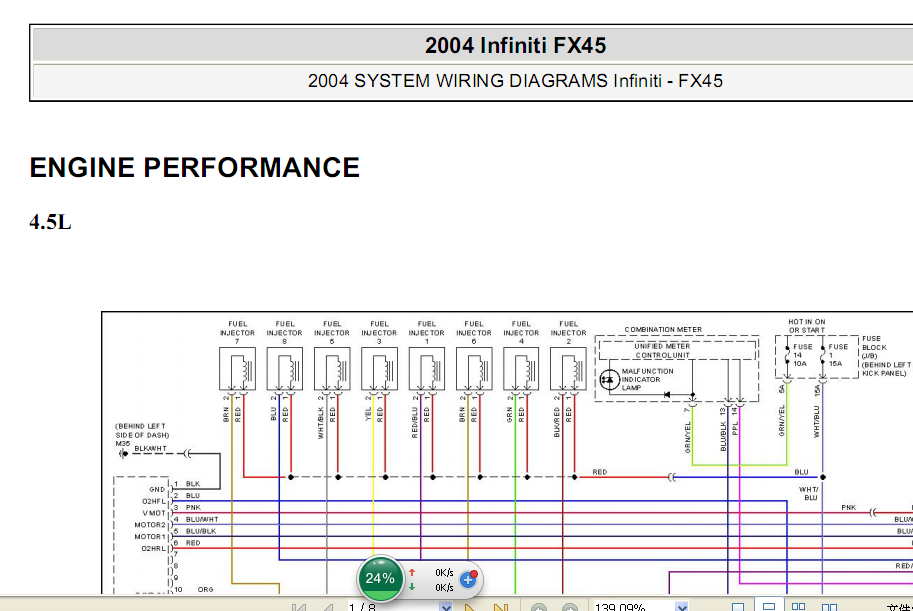
Task: Select facing pages layout icon
Action: (x=799, y=607)
